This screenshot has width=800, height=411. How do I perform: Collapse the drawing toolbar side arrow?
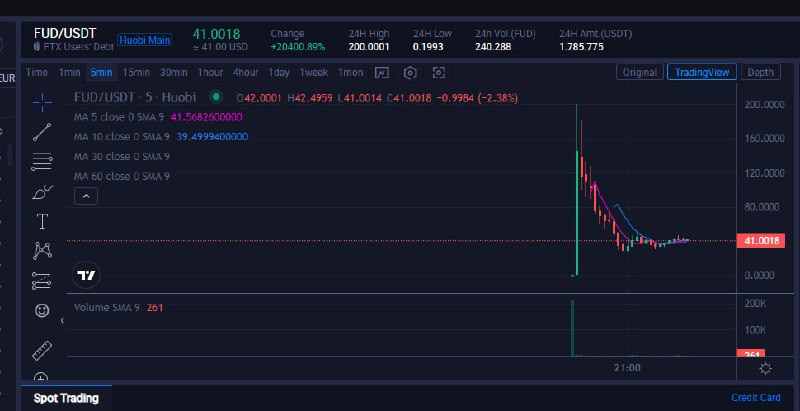[x=62, y=321]
